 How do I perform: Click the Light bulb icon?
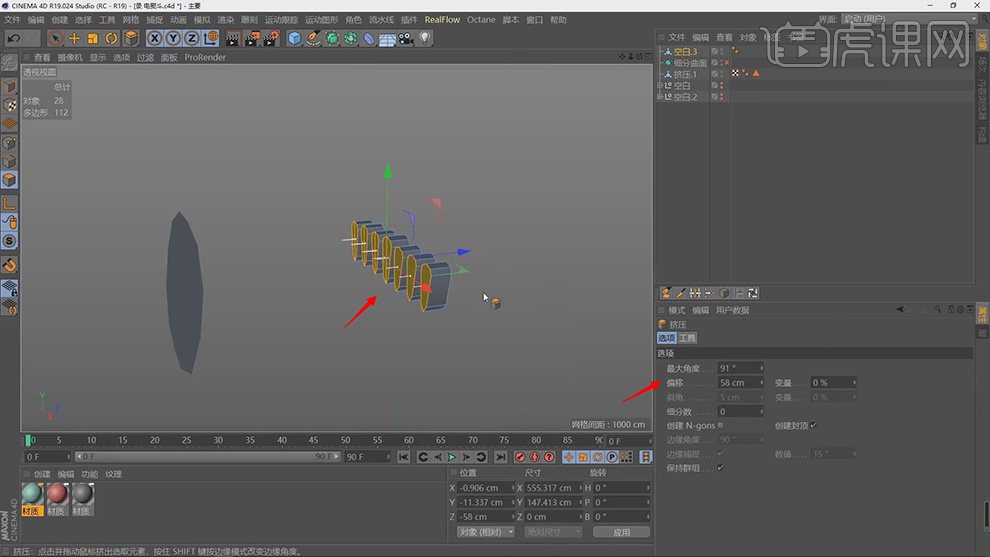[x=425, y=38]
